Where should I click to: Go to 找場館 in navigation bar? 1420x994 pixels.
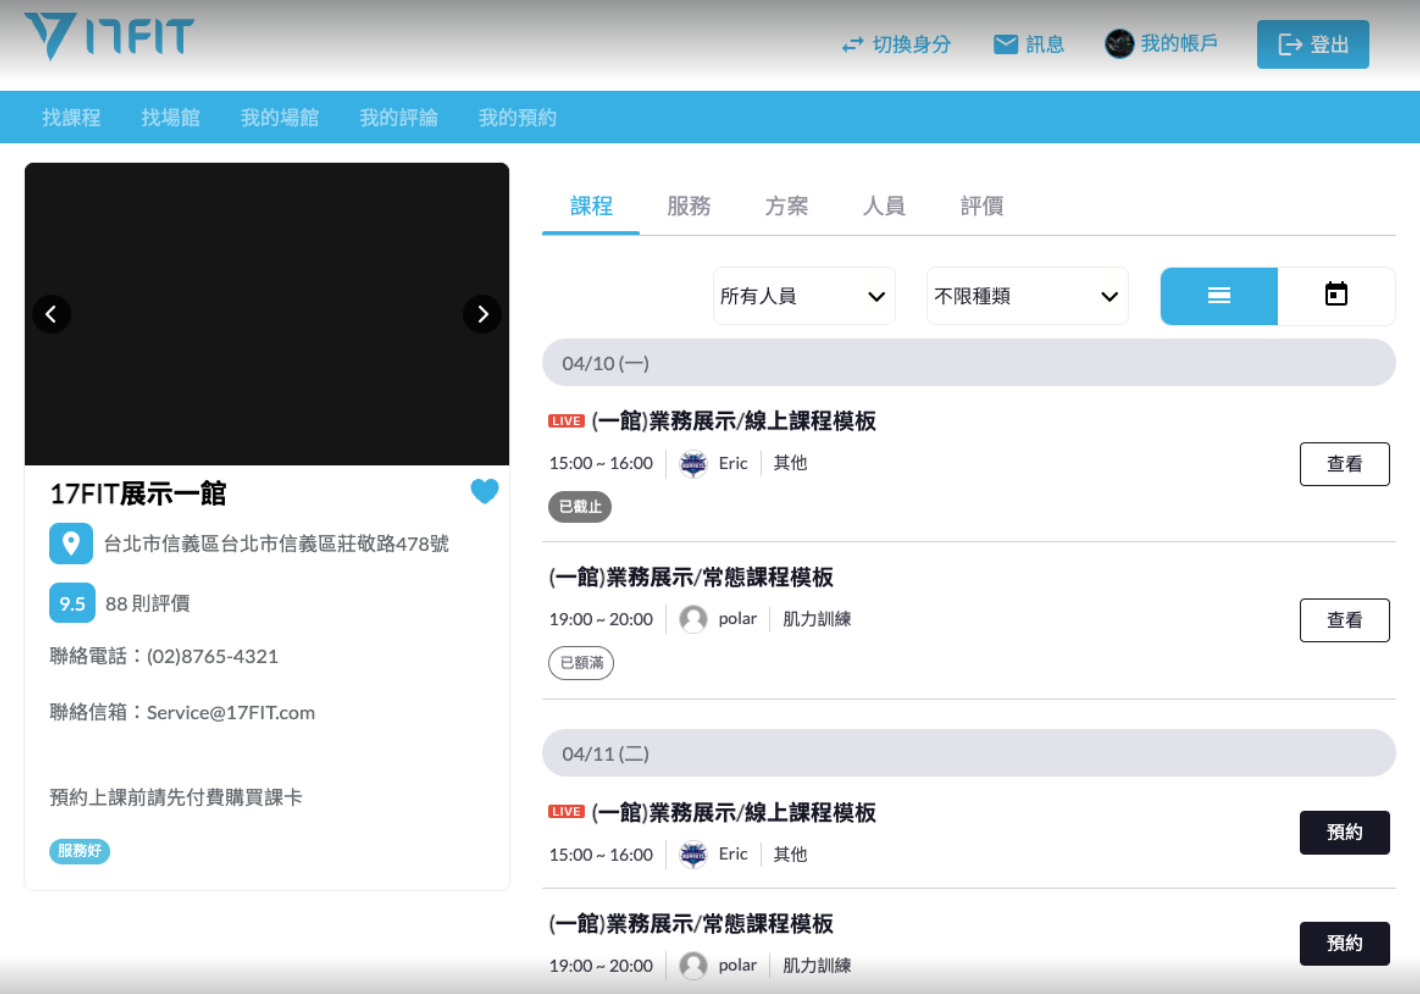click(170, 118)
